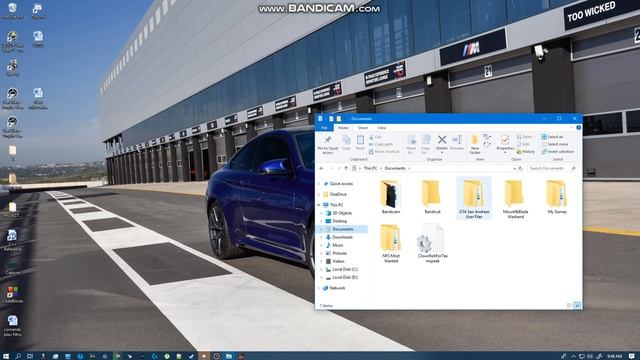Select Music in navigation pane

pos(338,245)
